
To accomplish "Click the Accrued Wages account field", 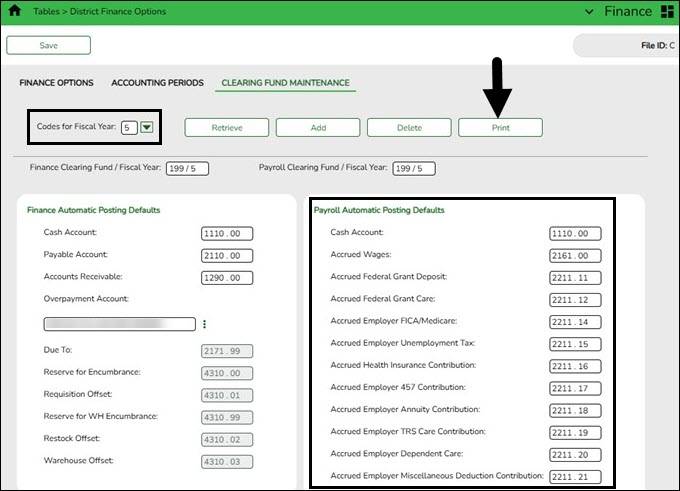I will 574,255.
